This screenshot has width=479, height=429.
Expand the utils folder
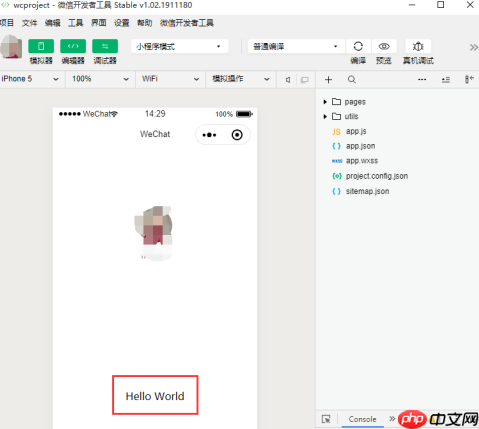(325, 116)
